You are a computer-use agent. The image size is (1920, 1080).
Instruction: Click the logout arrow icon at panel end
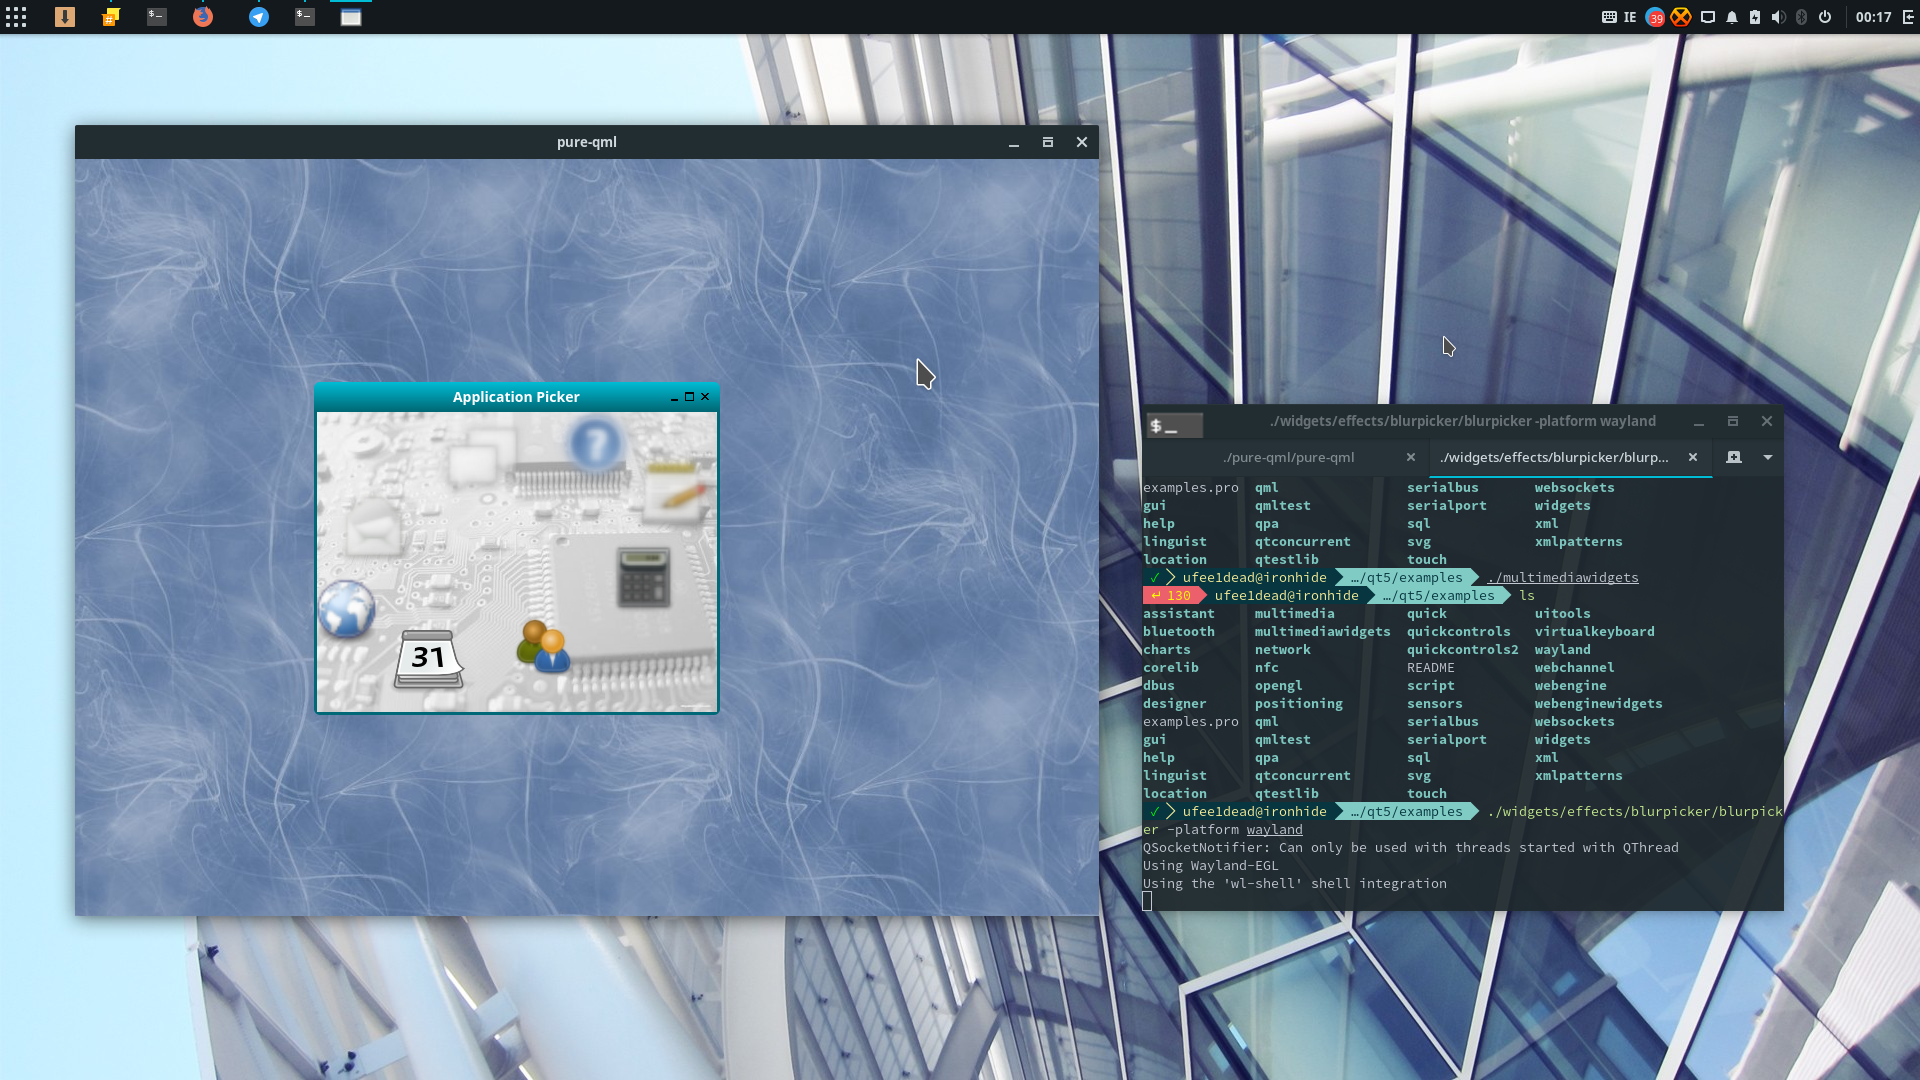[1908, 17]
